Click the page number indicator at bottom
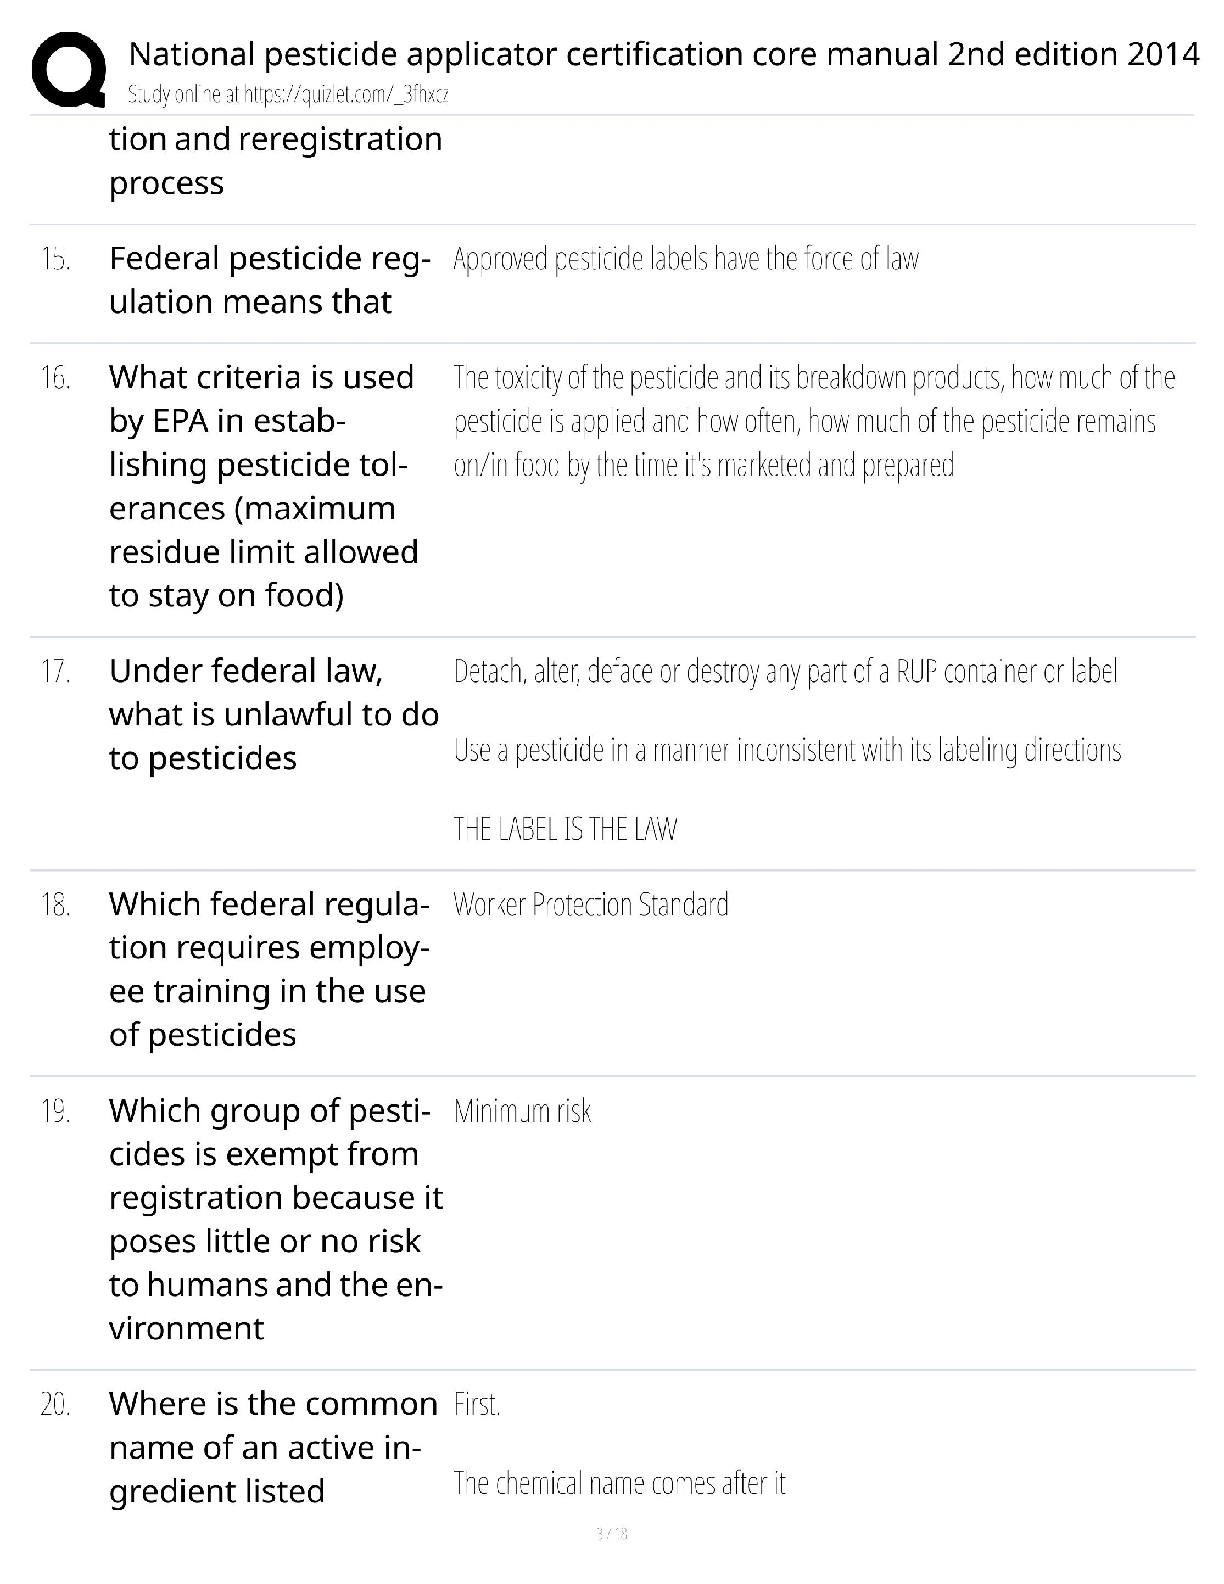 (x=611, y=1533)
